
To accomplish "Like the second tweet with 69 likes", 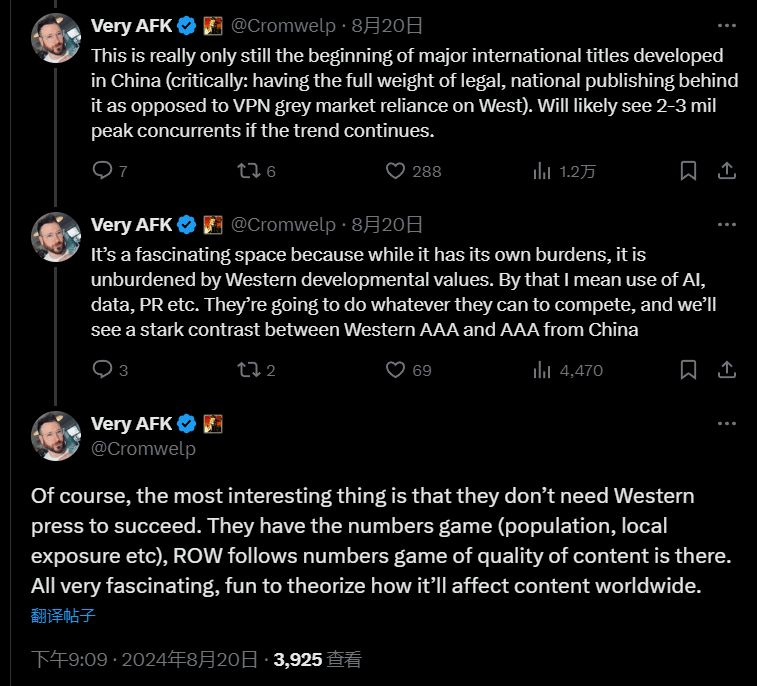I will coord(396,370).
